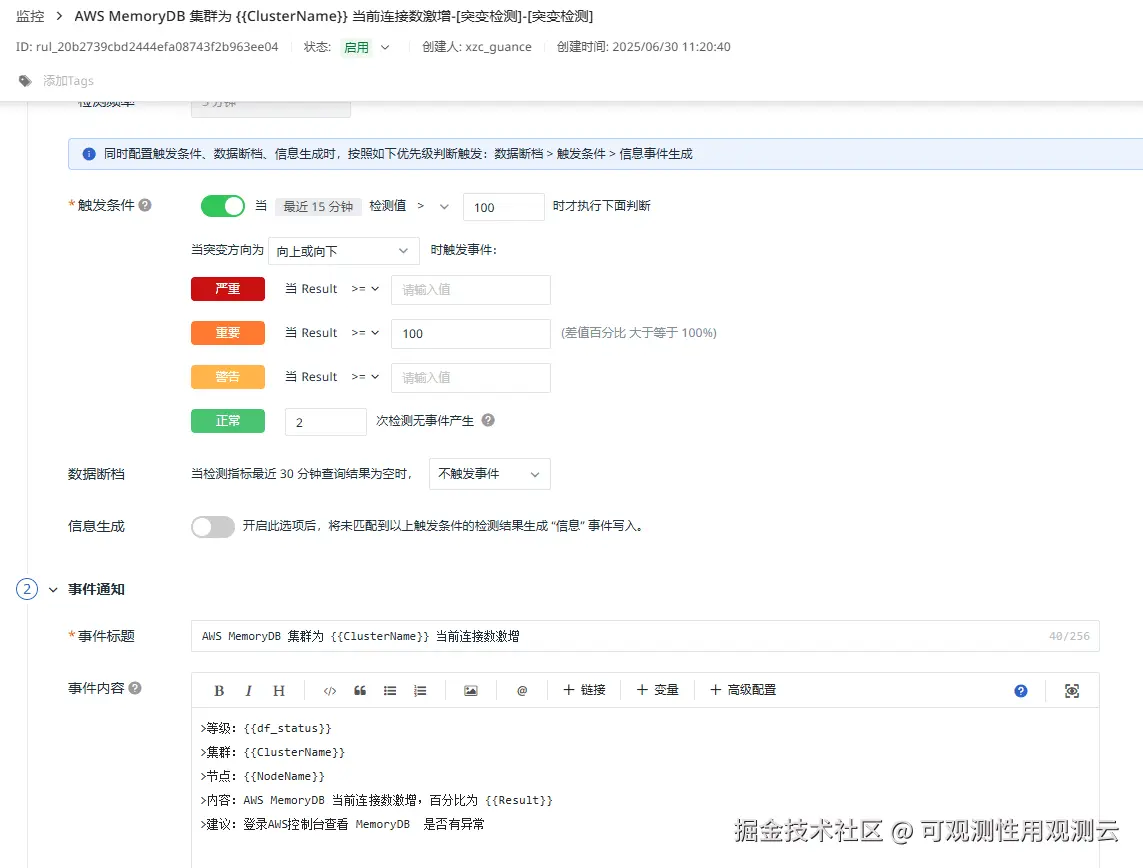Click the rule ID text
This screenshot has width=1143, height=868.
[x=147, y=47]
